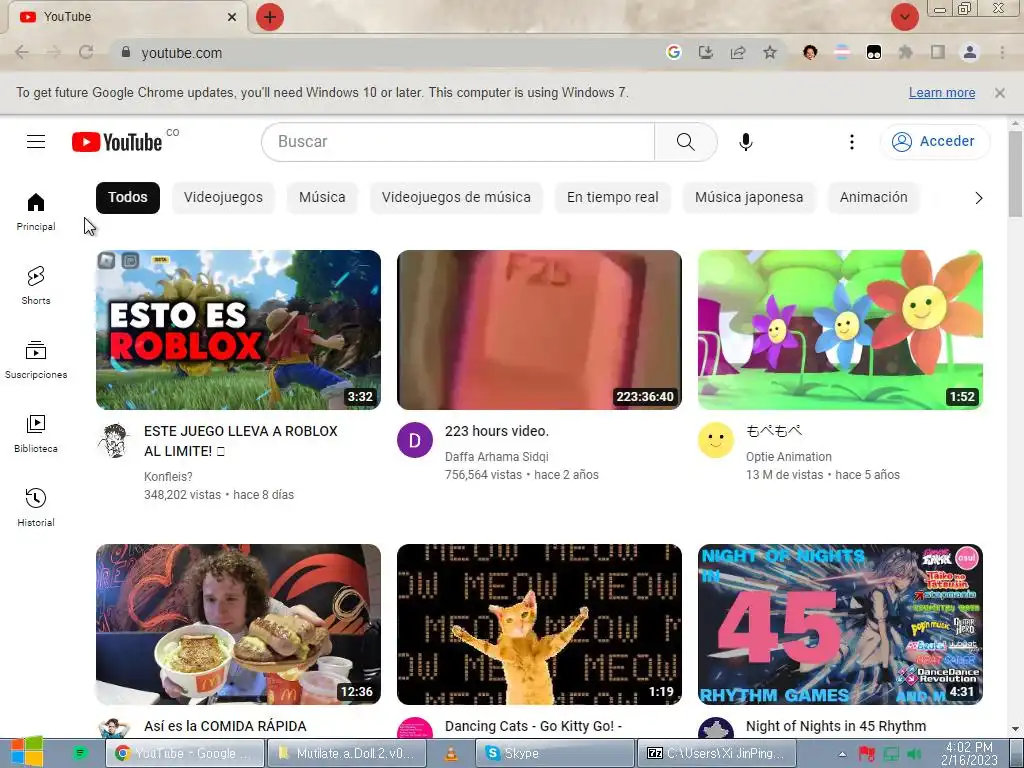Bookmark this page with the star
Image resolution: width=1024 pixels, height=768 pixels.
pos(770,52)
